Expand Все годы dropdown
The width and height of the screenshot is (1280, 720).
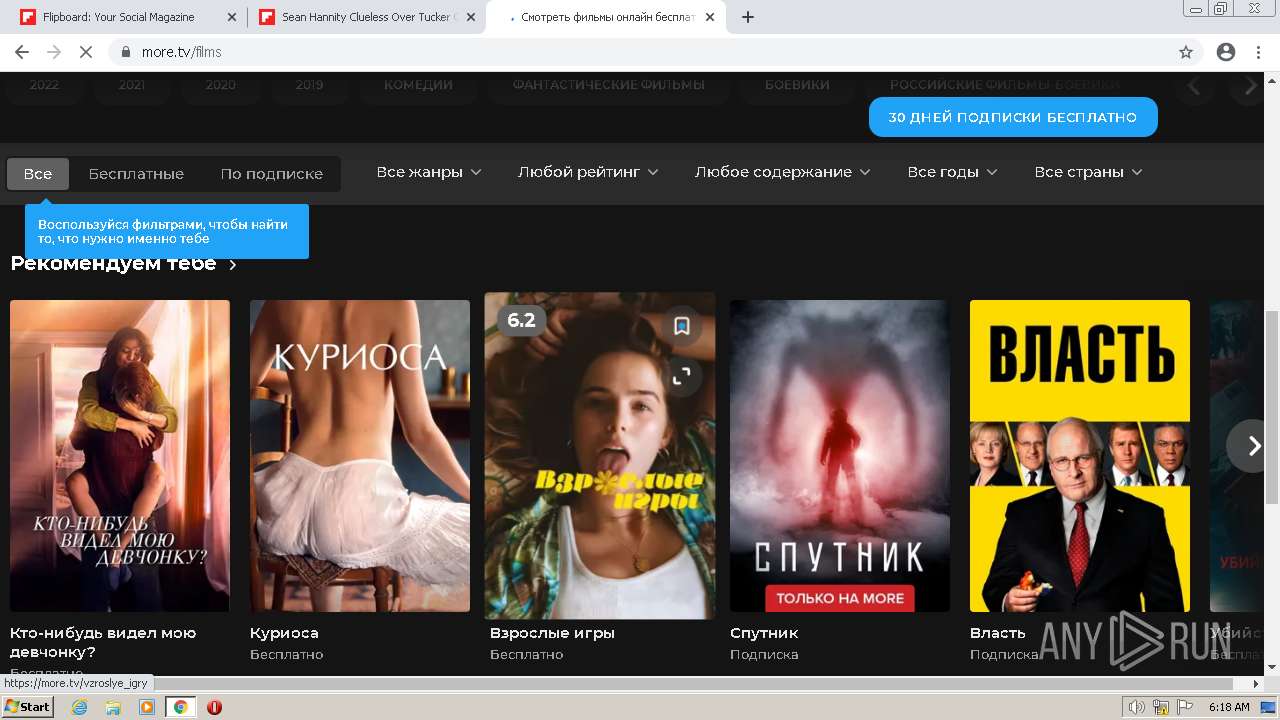point(952,172)
